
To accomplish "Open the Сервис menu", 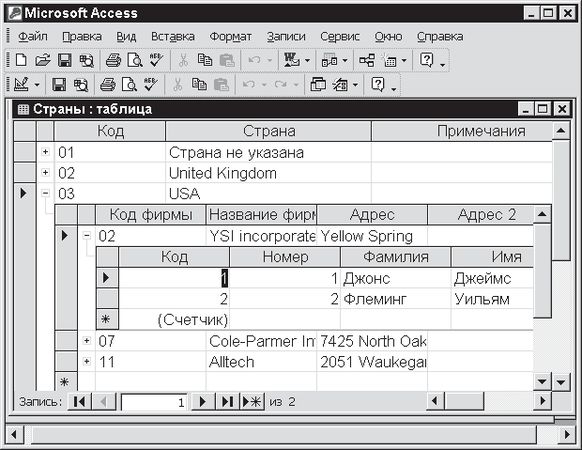I will (340, 36).
